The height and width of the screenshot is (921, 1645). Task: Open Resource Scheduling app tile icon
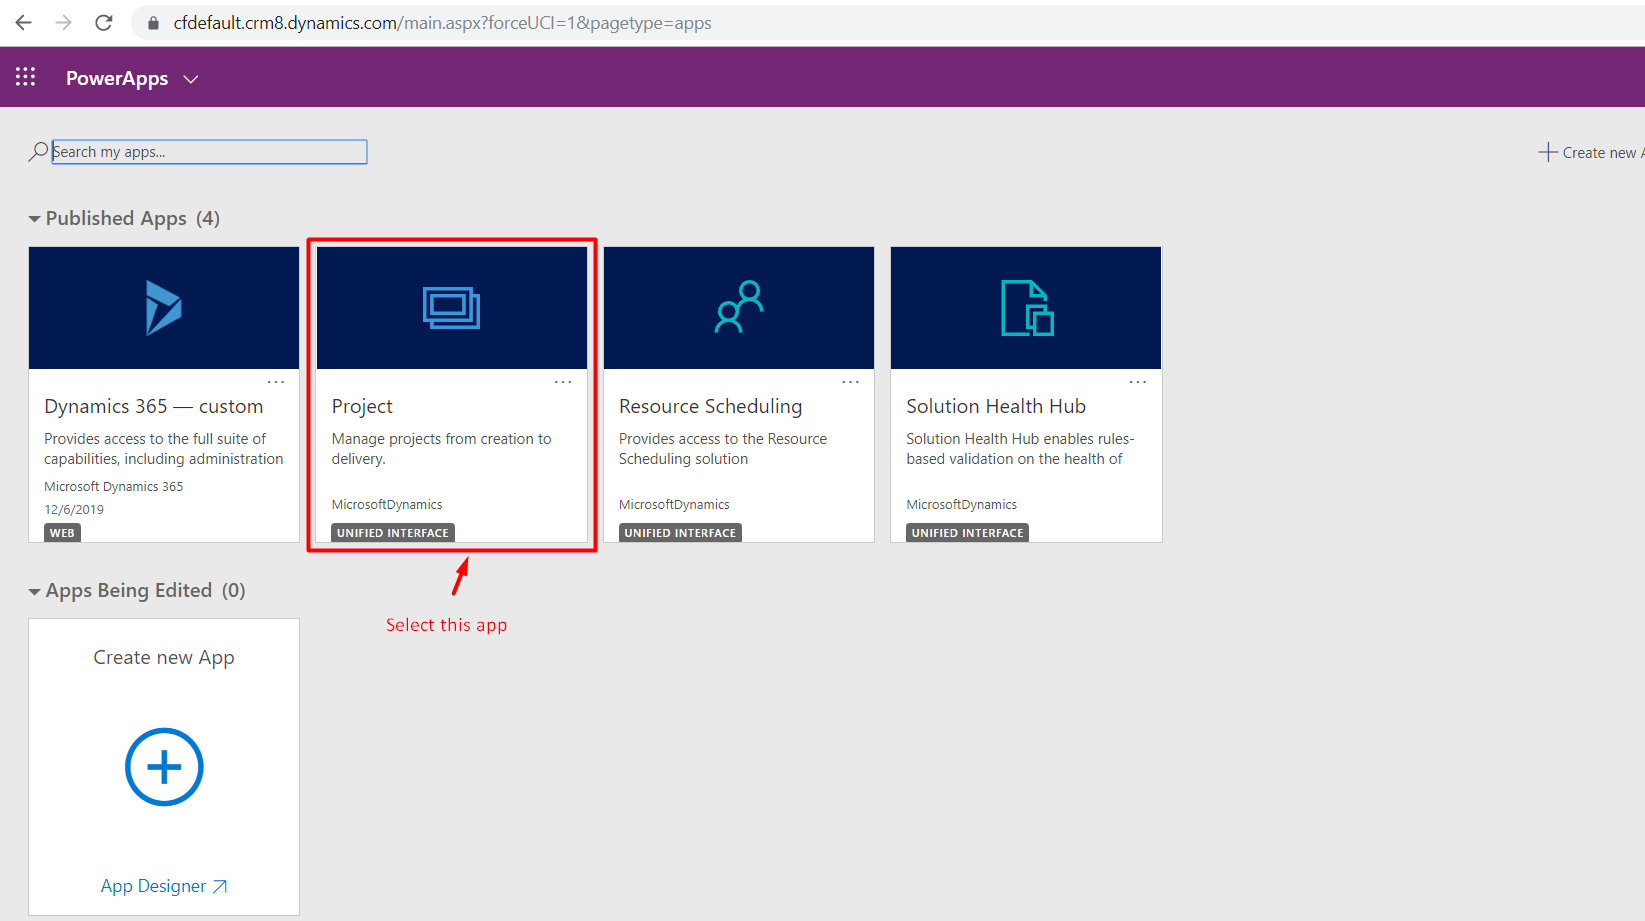coord(739,307)
